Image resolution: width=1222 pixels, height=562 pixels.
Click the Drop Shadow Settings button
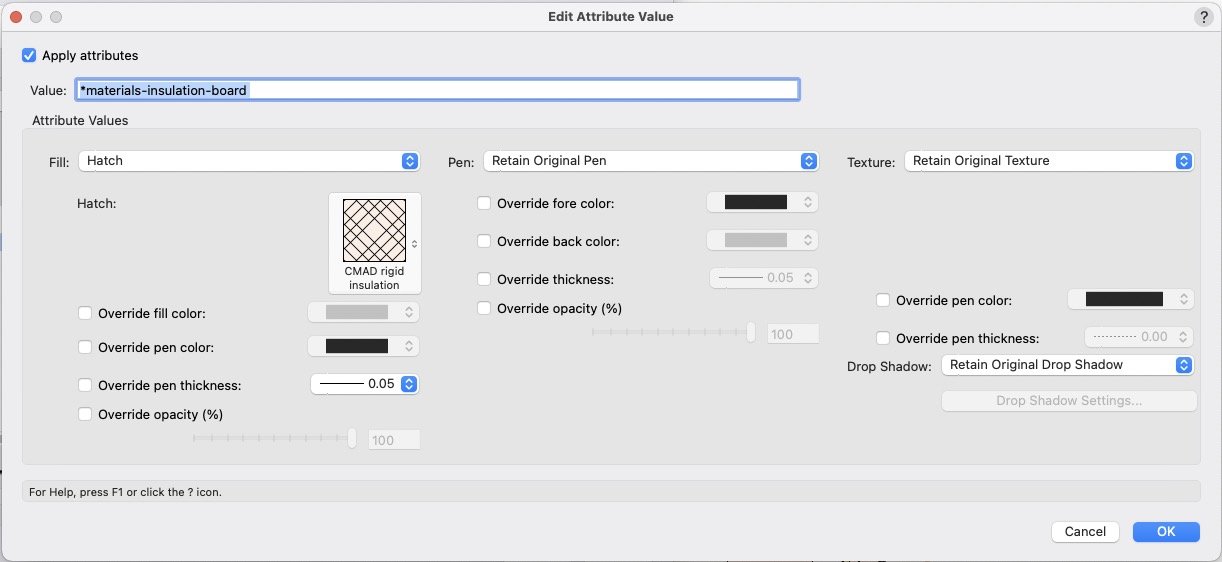coord(1069,401)
